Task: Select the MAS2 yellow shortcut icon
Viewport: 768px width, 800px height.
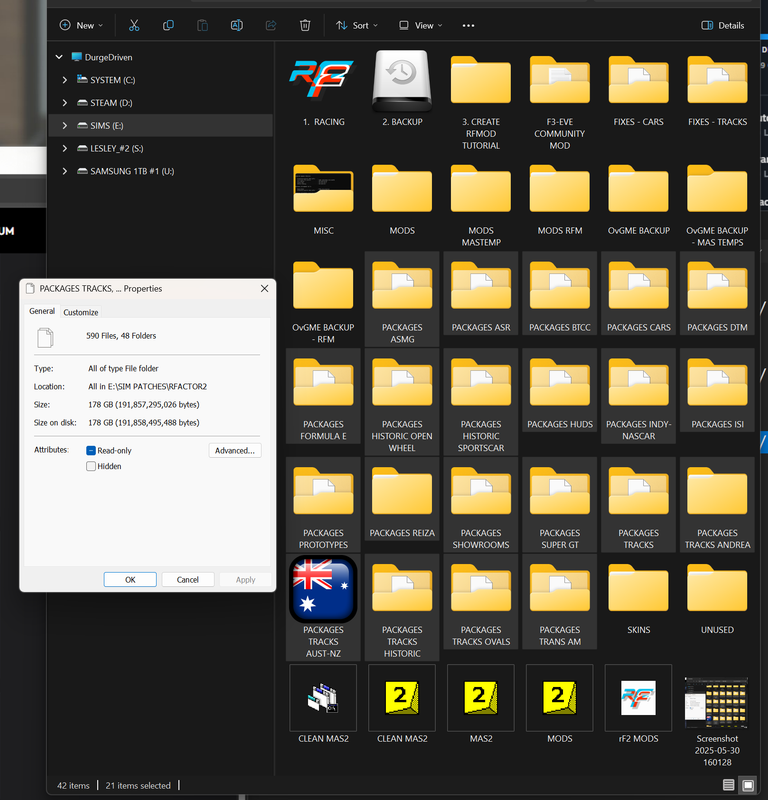Action: point(481,697)
